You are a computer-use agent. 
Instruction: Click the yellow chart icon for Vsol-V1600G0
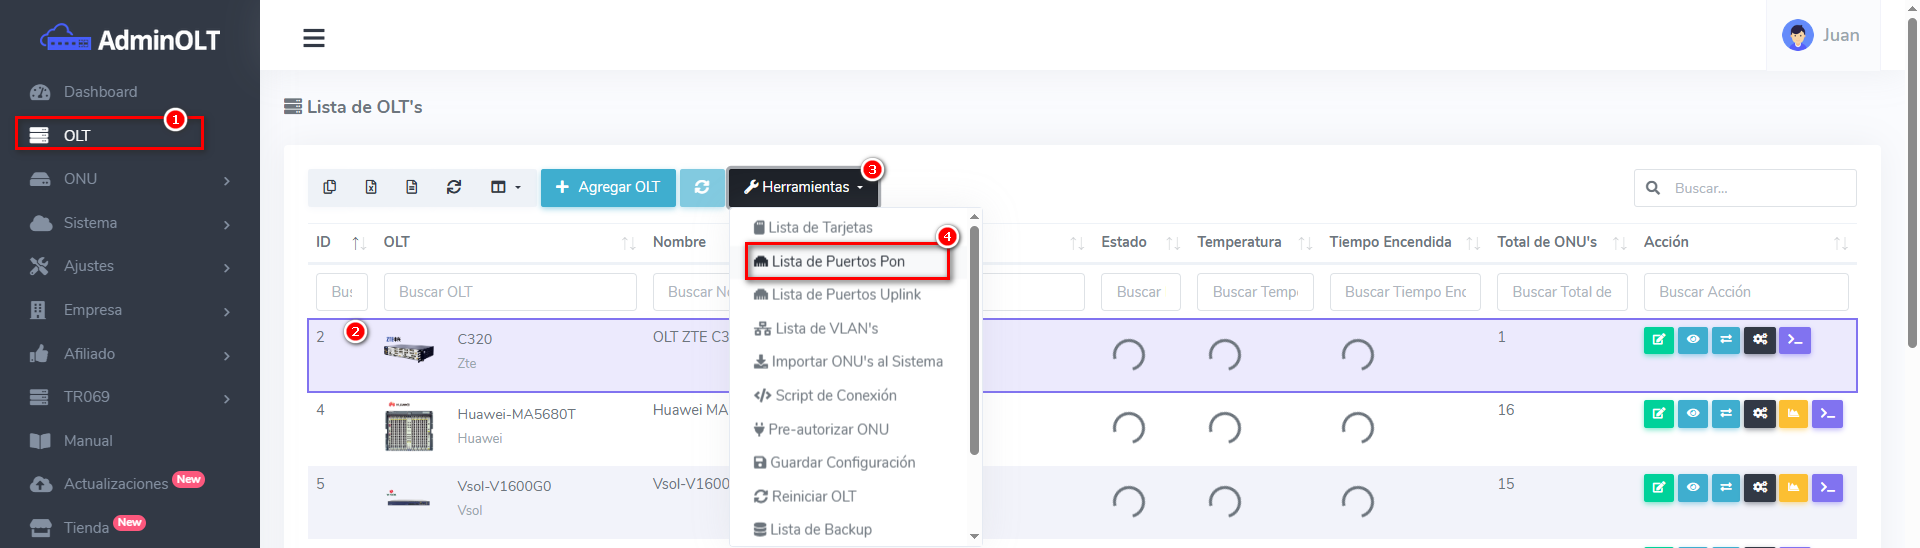point(1793,488)
